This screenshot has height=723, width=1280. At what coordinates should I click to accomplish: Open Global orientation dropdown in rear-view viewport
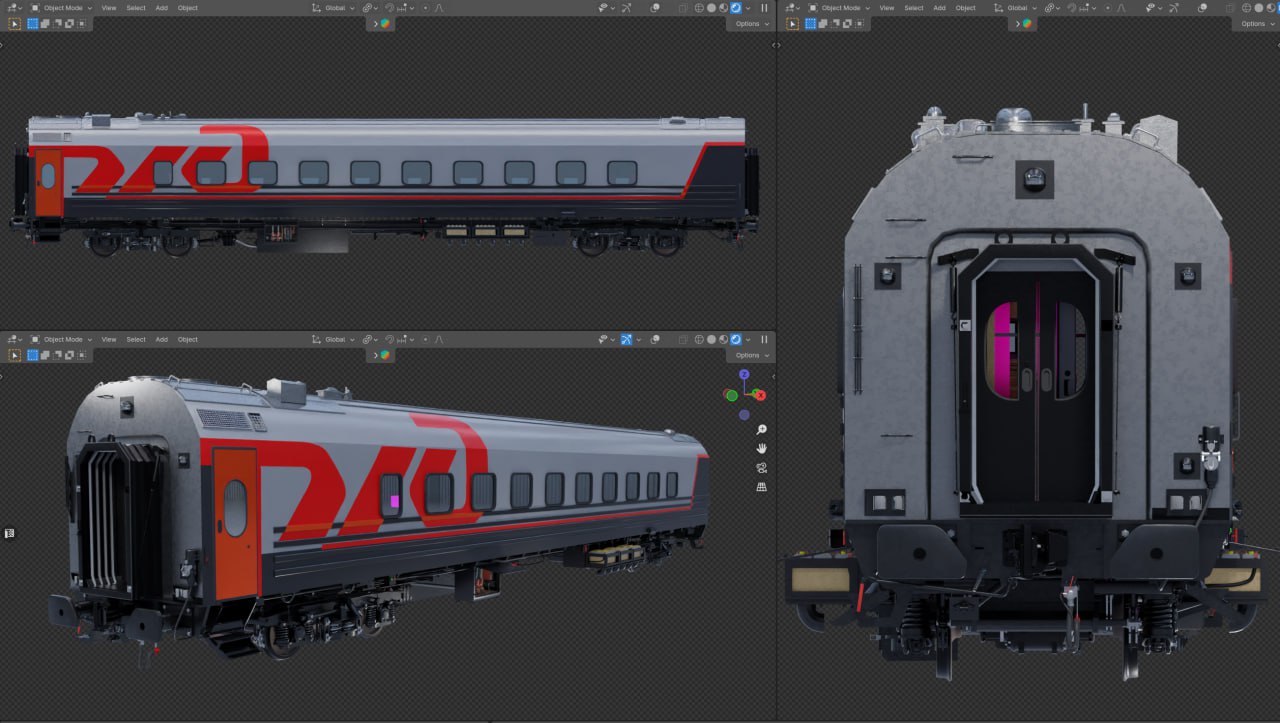pyautogui.click(x=1017, y=8)
